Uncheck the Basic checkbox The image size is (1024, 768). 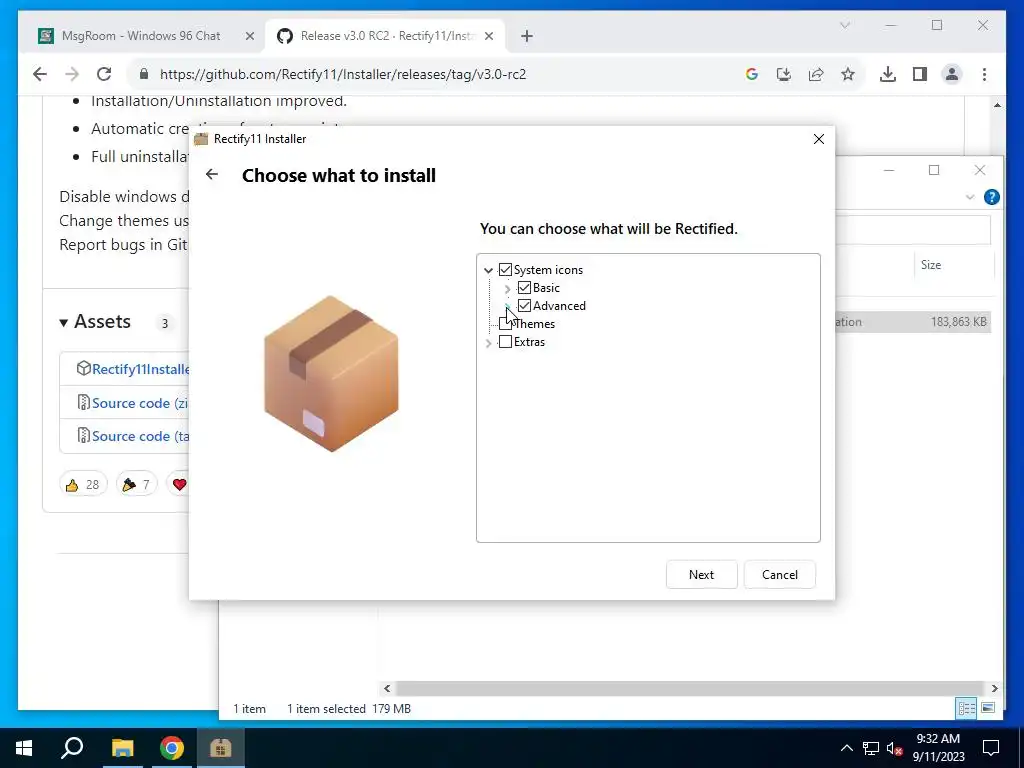pos(524,288)
